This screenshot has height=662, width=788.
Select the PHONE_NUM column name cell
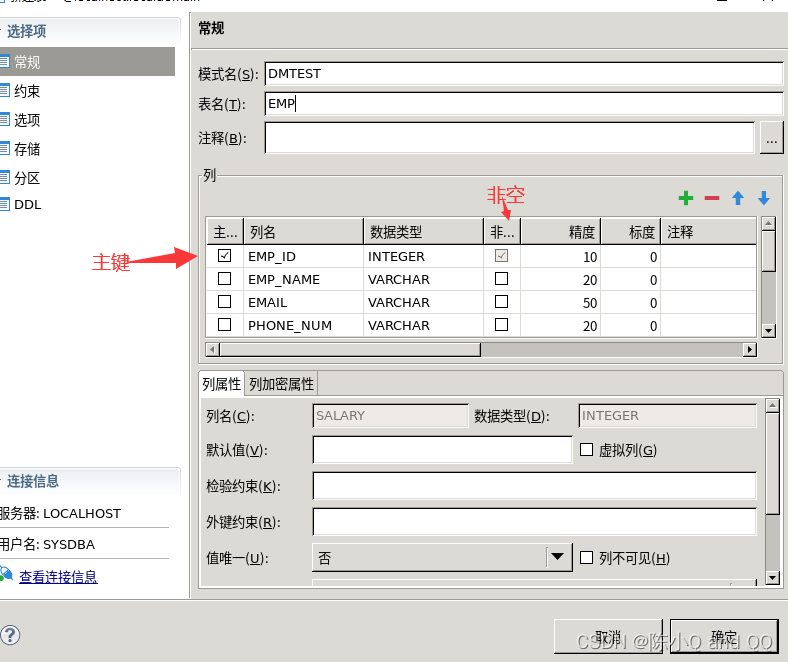pyautogui.click(x=304, y=326)
